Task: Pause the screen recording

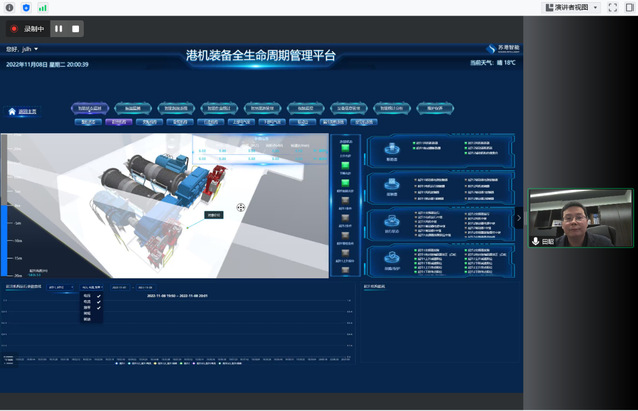Action: tap(59, 29)
